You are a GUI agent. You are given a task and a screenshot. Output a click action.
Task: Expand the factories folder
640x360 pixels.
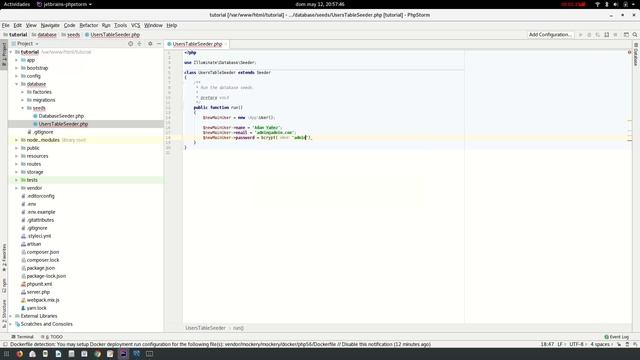[22, 92]
